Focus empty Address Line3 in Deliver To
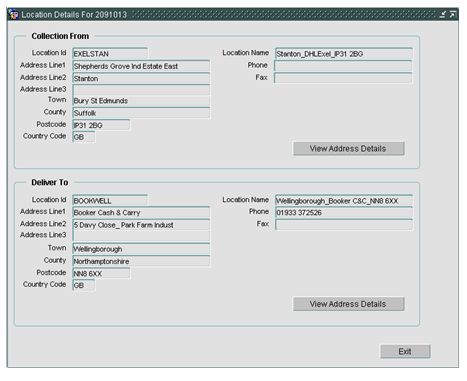 coord(141,236)
